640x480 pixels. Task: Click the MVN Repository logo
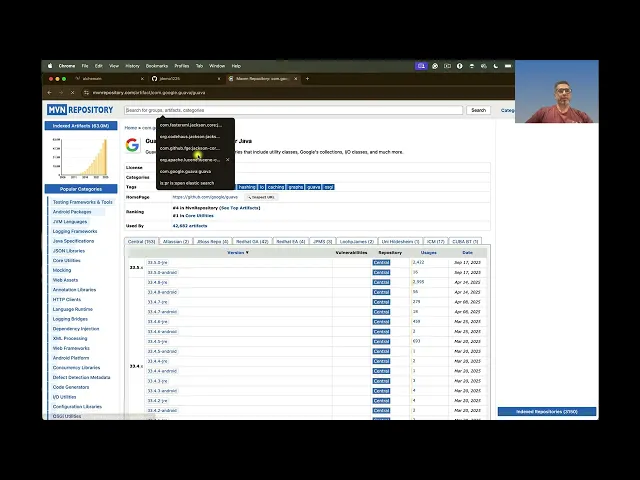[x=80, y=110]
